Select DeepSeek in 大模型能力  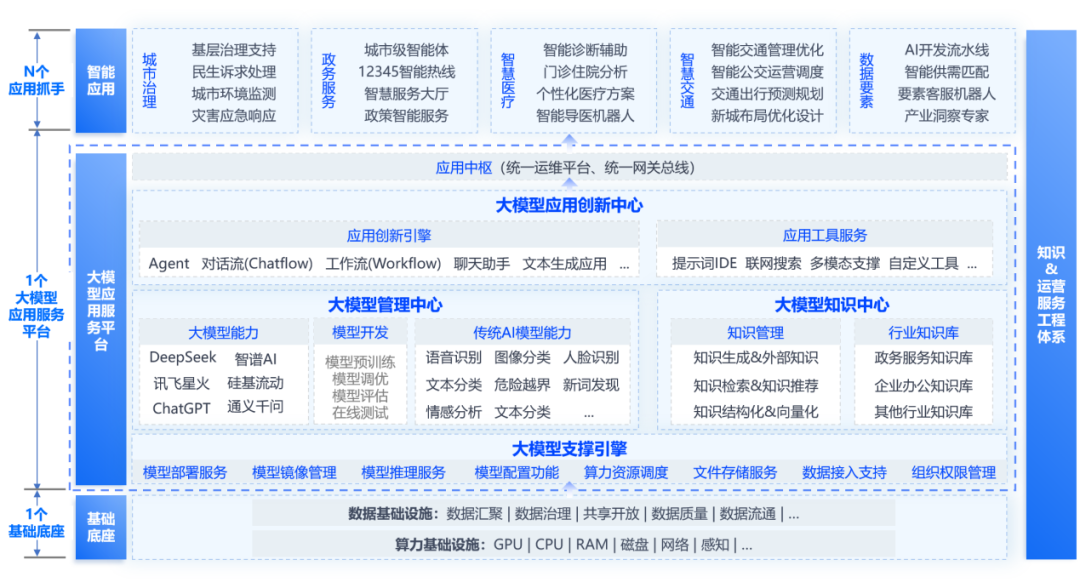pos(183,357)
